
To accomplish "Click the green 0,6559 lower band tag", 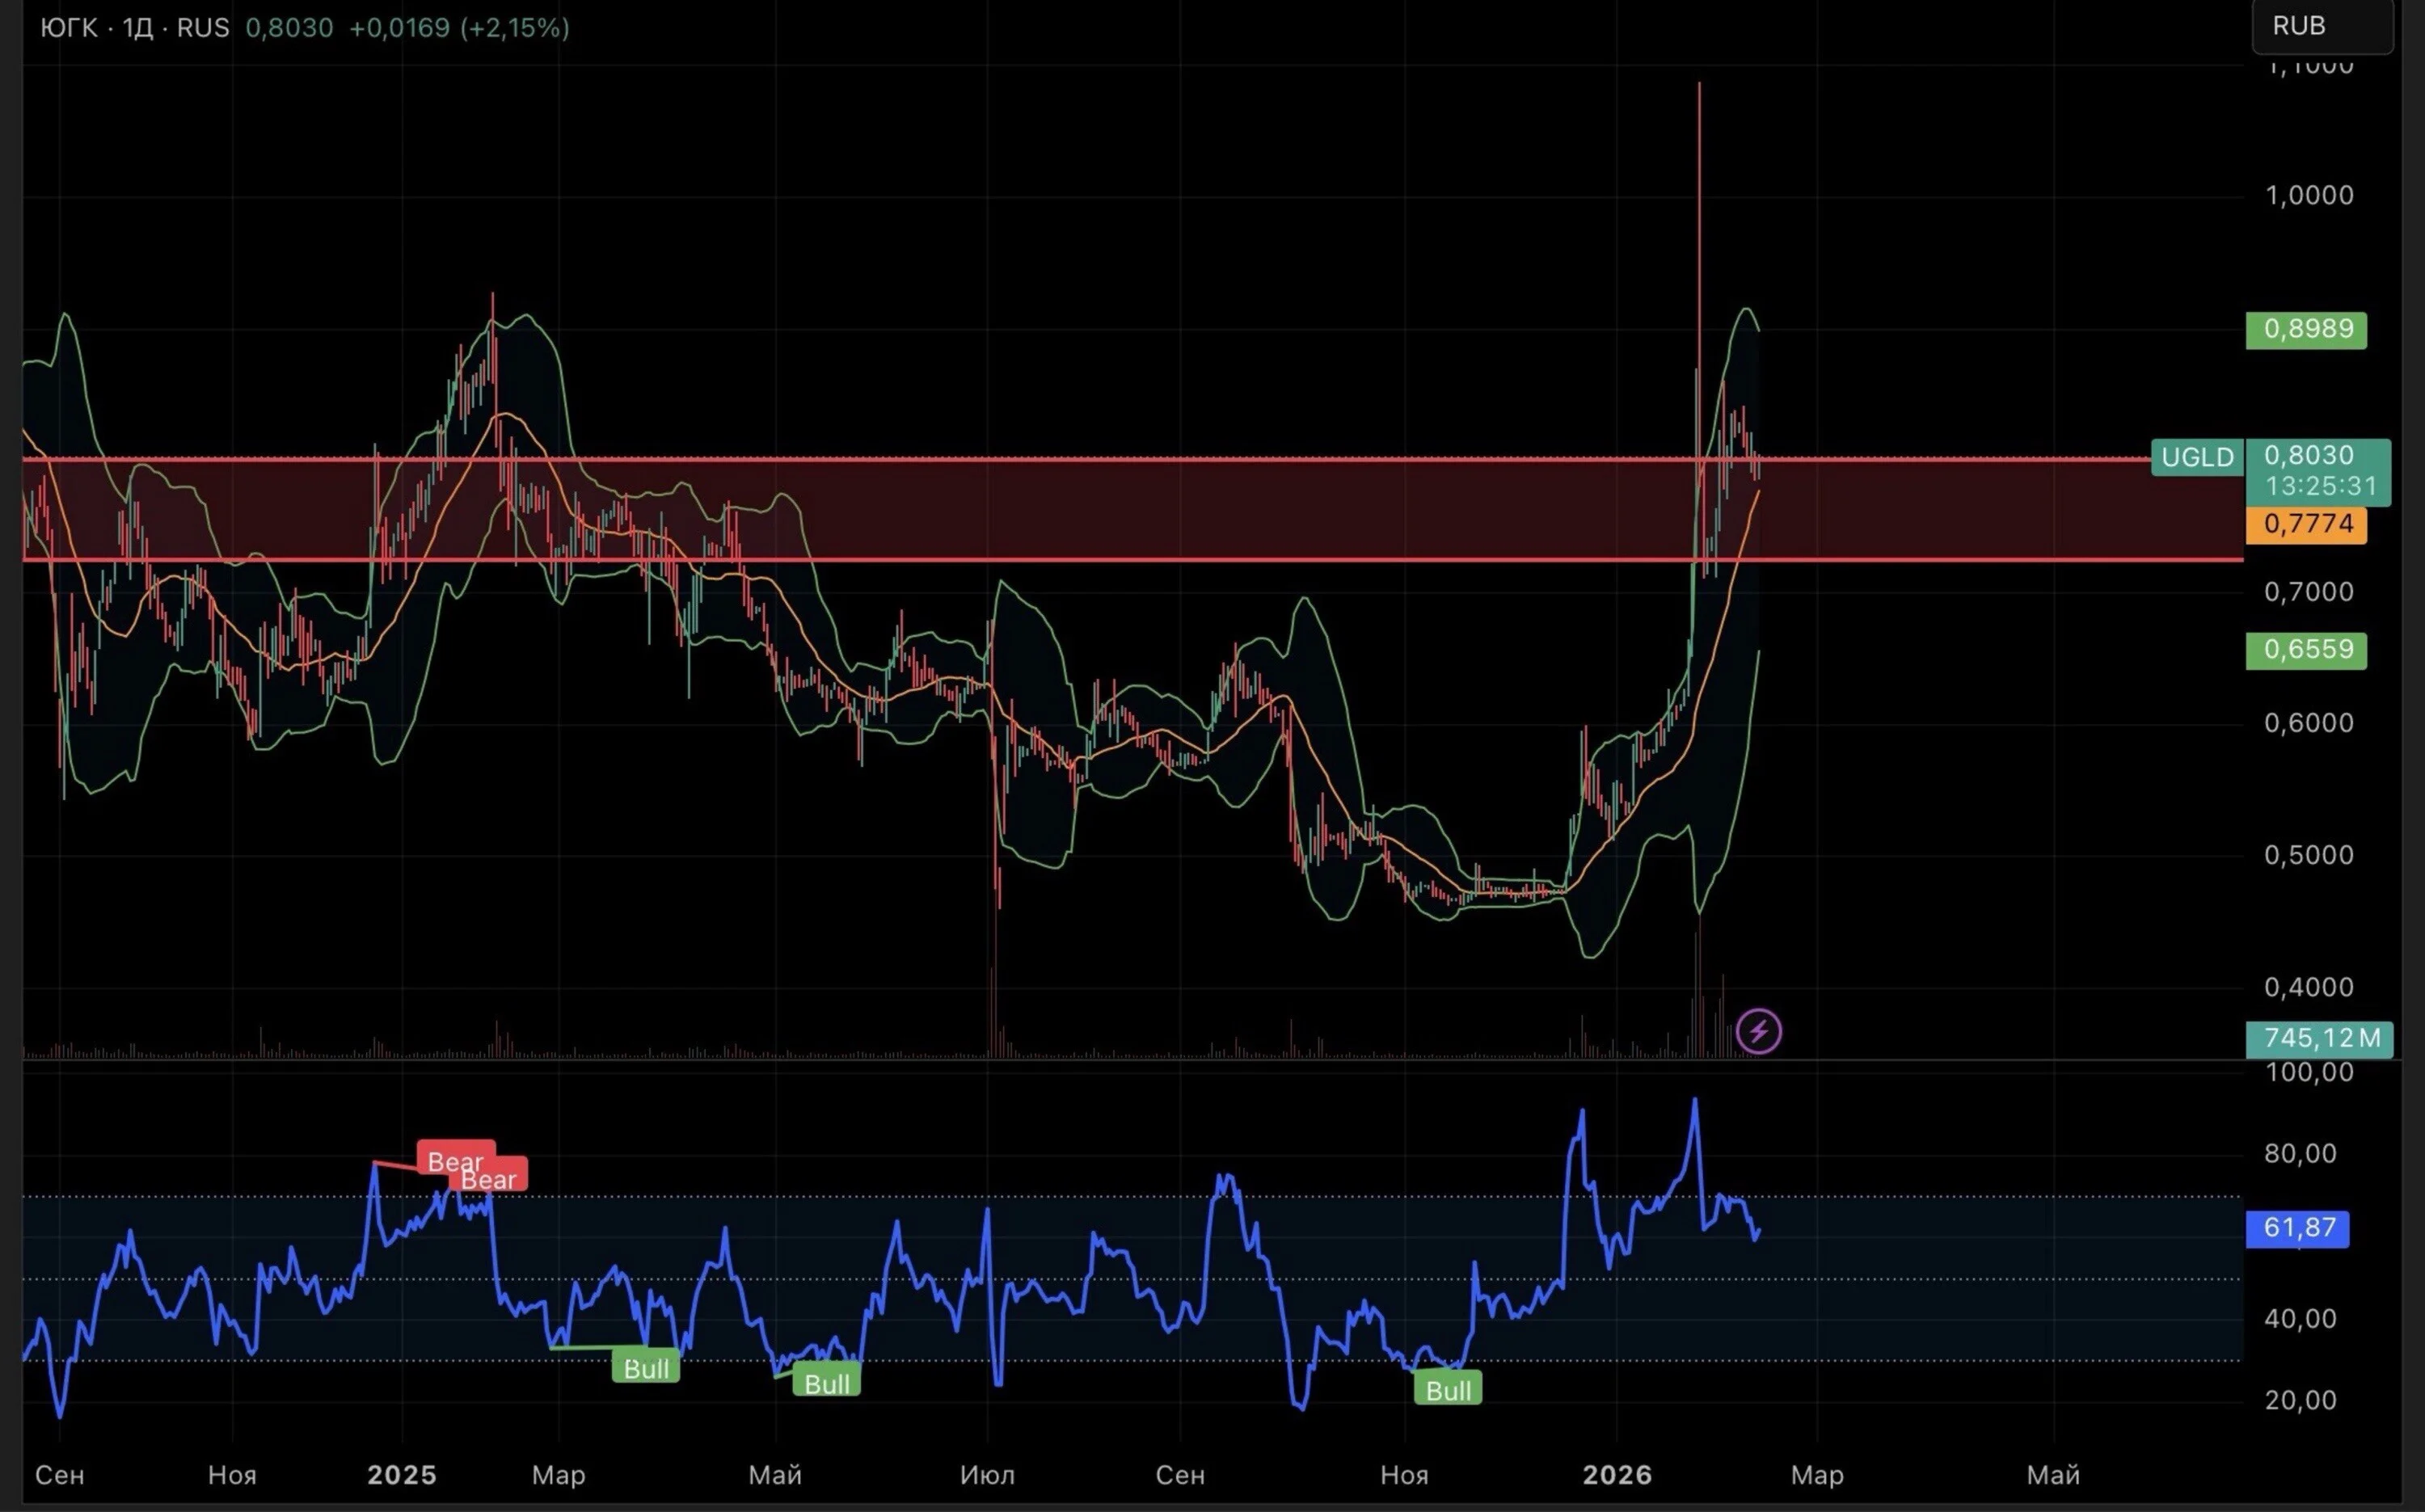I will (2306, 650).
